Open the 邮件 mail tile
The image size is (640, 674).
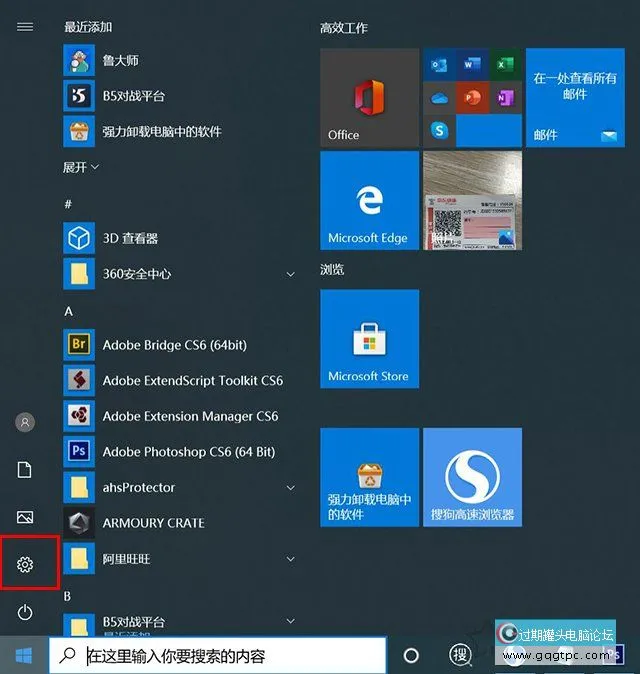coord(575,98)
